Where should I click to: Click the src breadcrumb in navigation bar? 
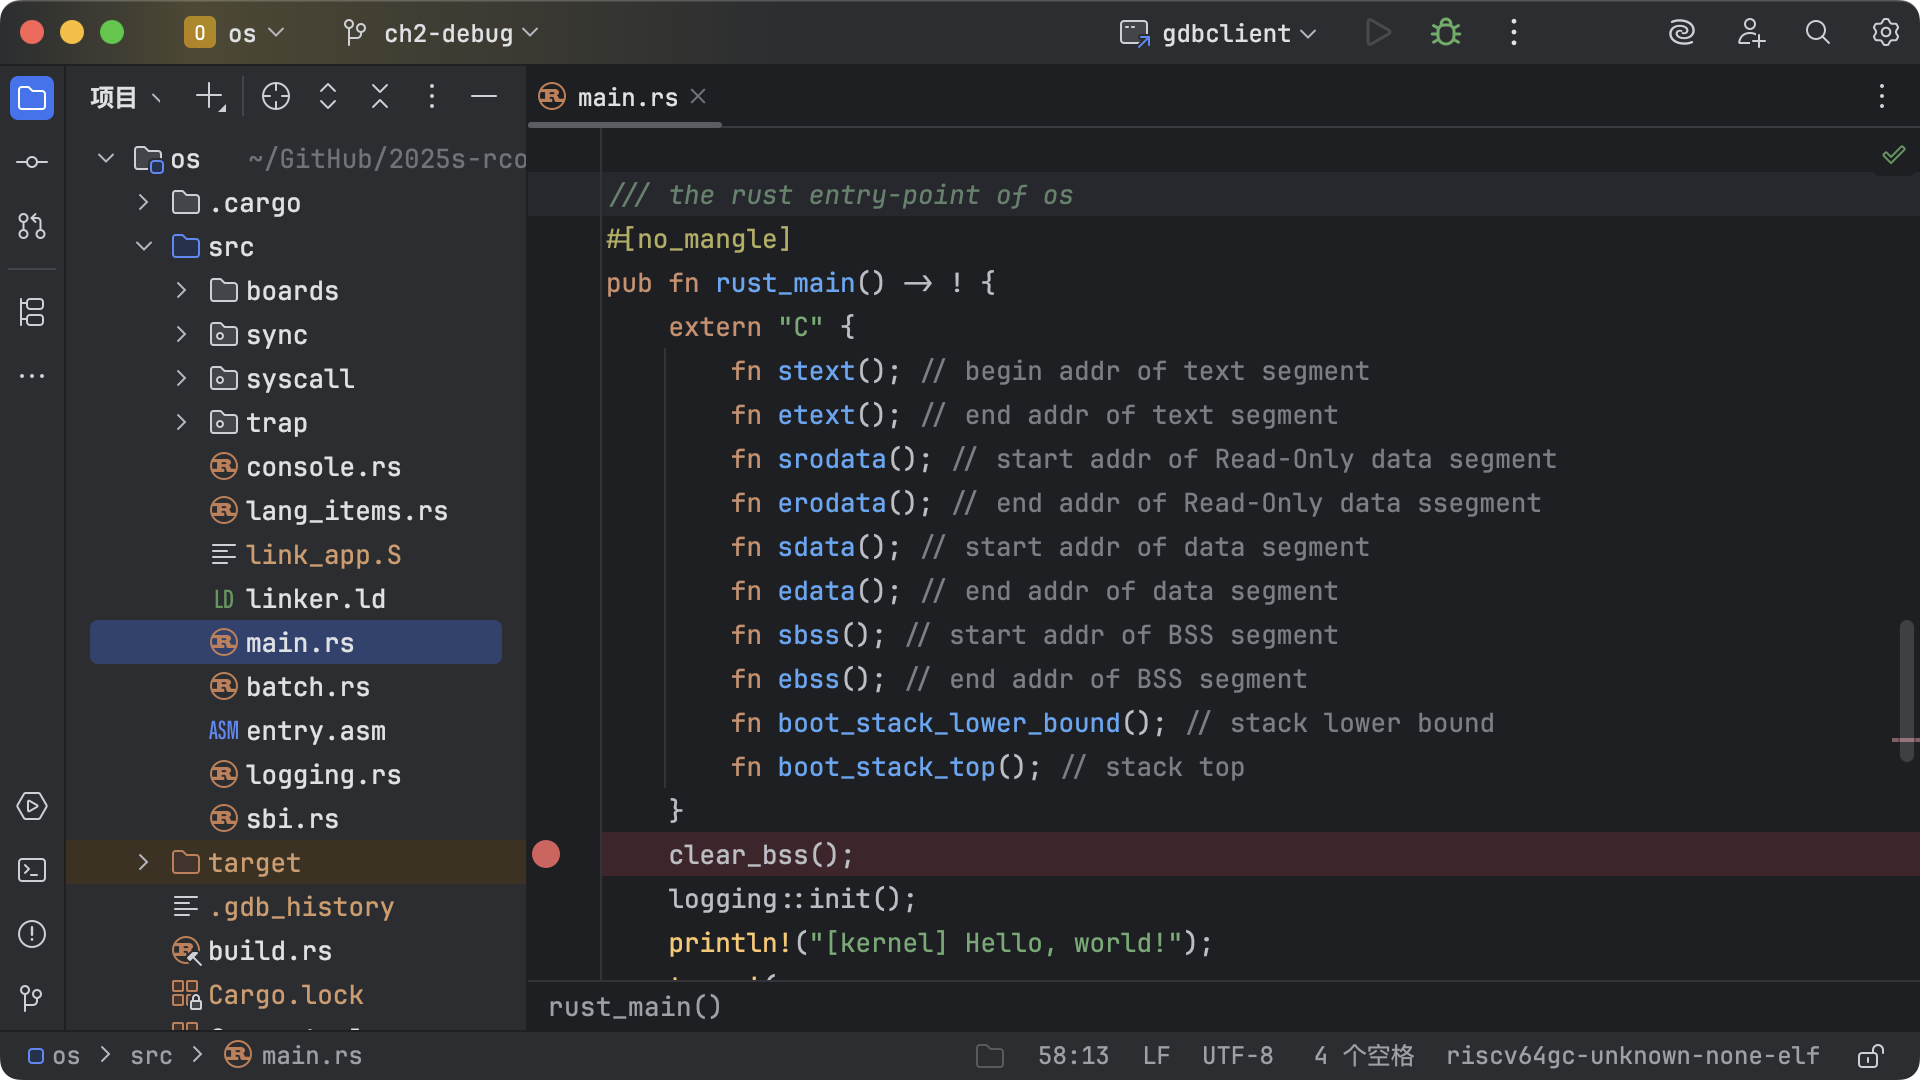[151, 1056]
